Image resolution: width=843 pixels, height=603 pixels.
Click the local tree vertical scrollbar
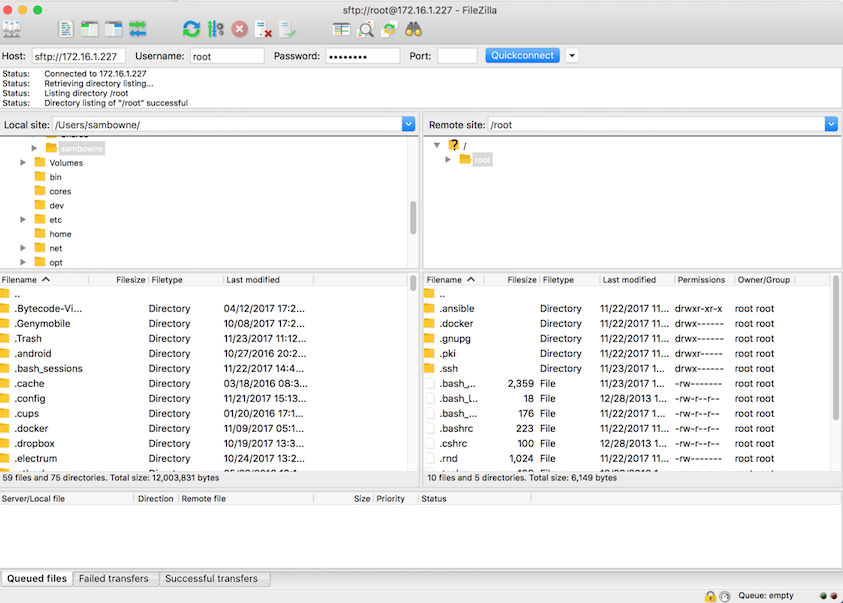coord(413,218)
